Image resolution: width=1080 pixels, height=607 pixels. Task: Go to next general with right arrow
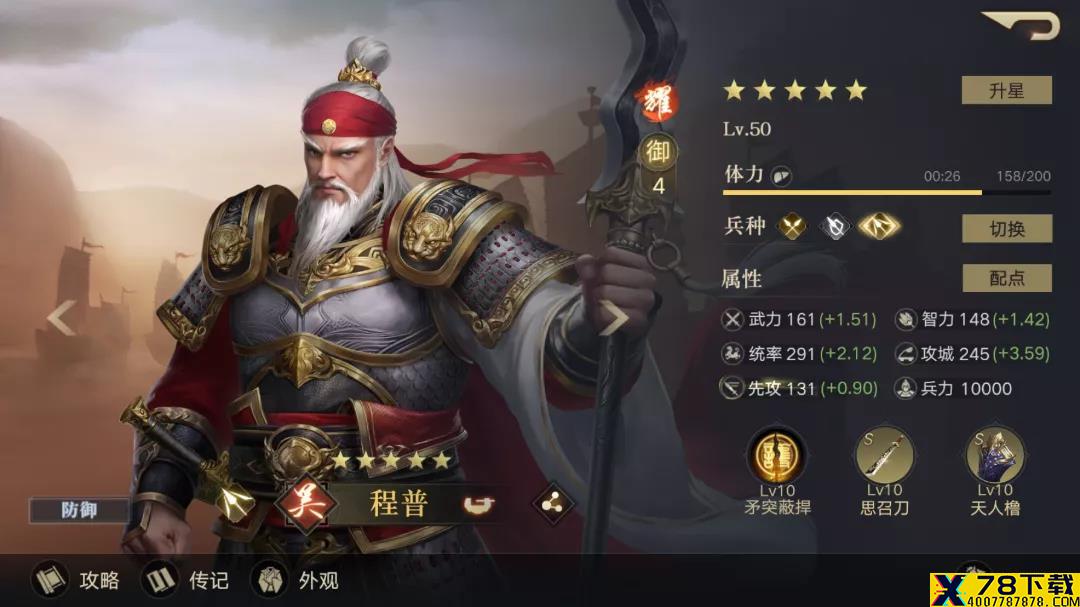(613, 318)
